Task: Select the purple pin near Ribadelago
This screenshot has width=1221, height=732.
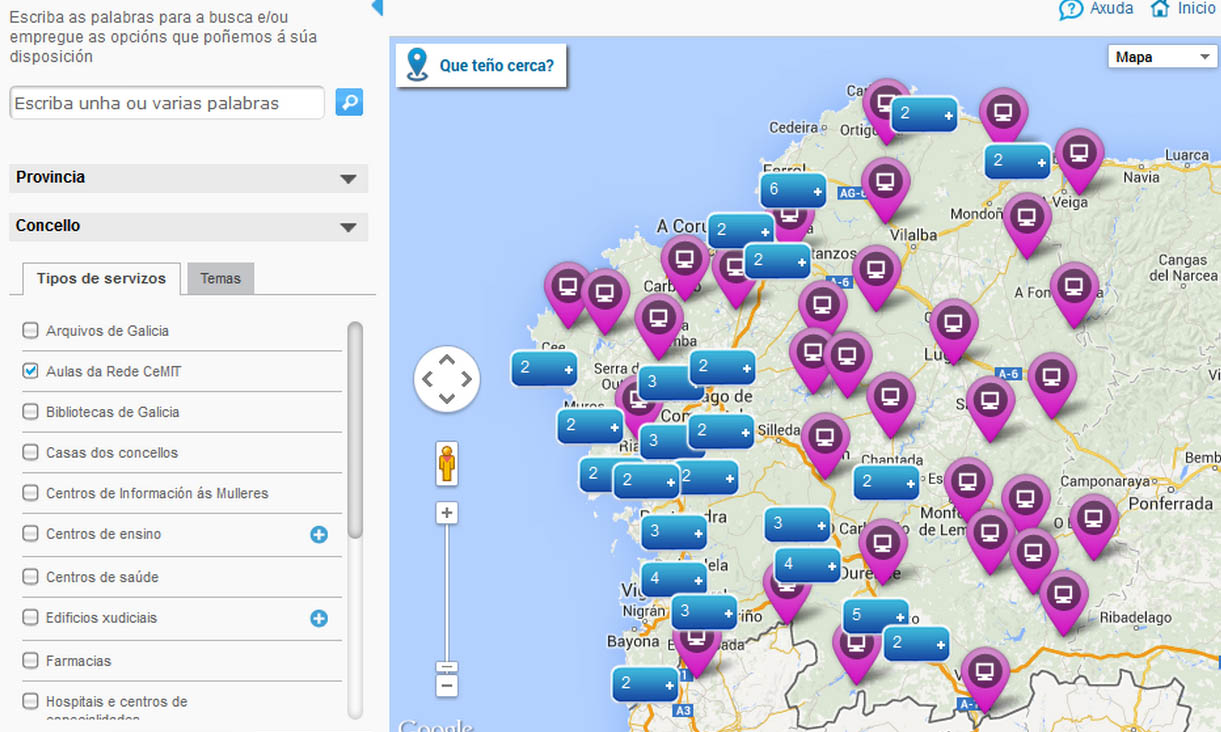Action: point(1064,601)
